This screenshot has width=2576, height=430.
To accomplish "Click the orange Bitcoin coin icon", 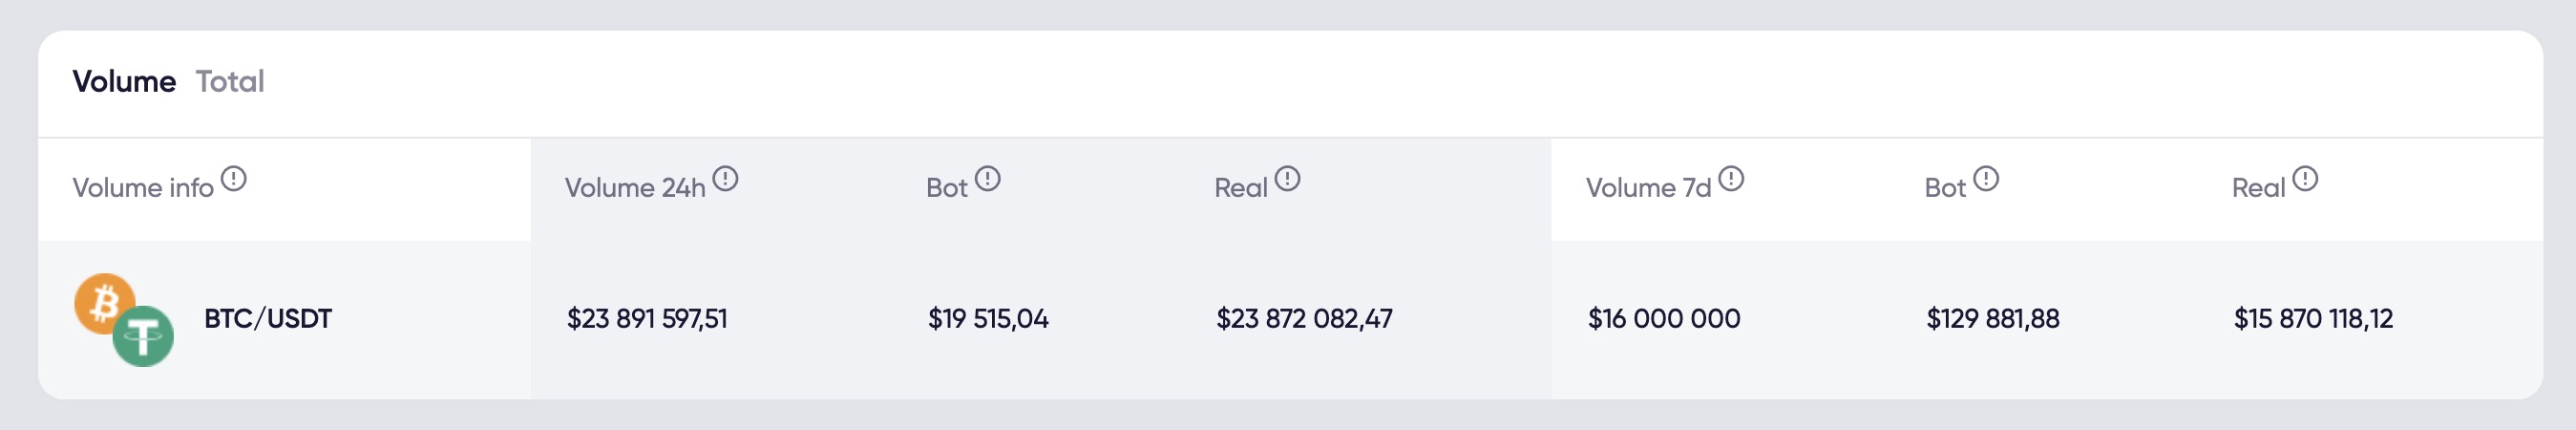I will tap(102, 301).
